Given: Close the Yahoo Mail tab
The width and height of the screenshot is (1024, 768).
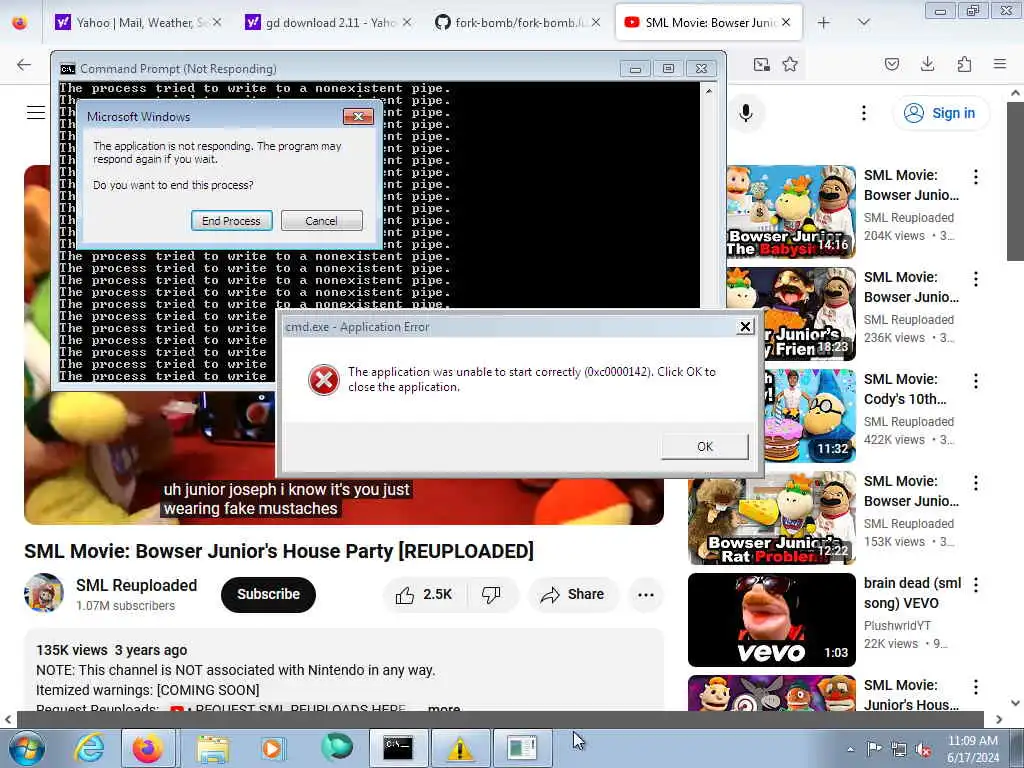Looking at the screenshot, I should click(x=217, y=22).
